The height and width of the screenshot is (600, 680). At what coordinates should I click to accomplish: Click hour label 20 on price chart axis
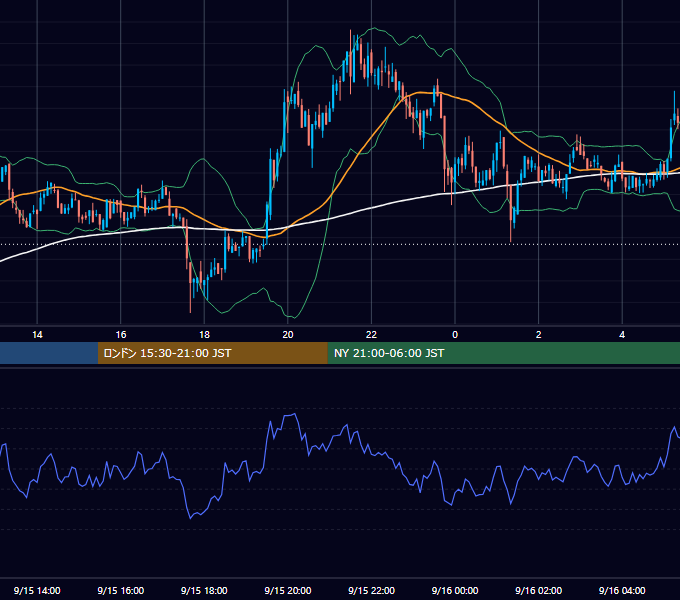tap(288, 334)
